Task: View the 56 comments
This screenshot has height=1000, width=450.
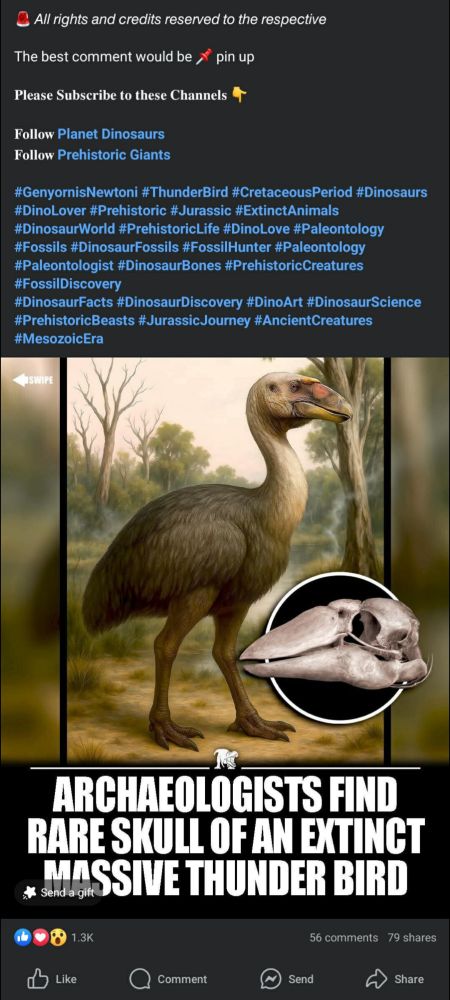Action: coord(344,937)
